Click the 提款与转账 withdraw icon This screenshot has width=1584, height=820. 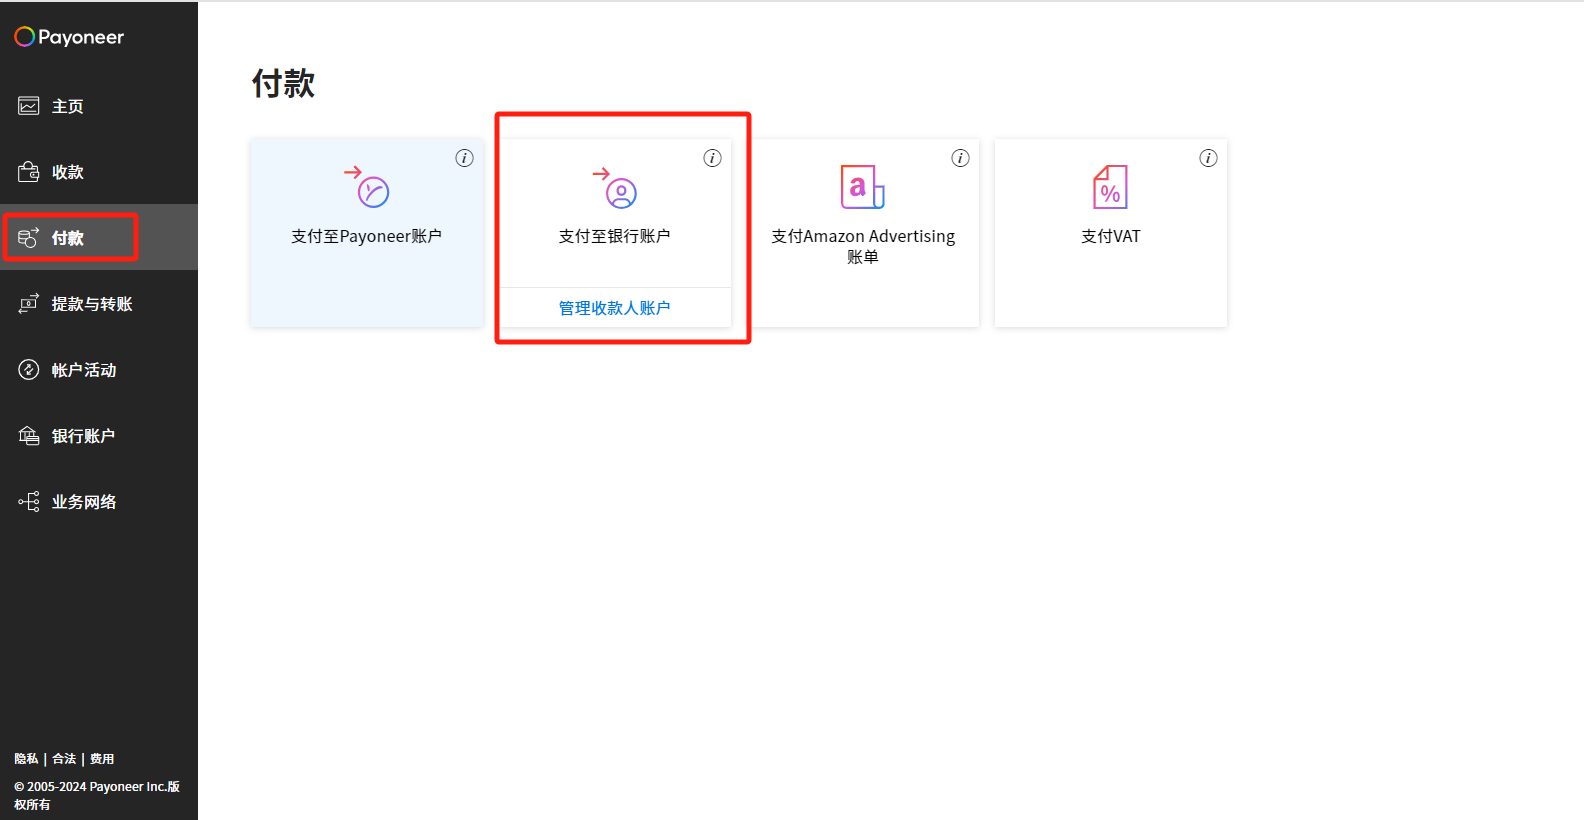[x=29, y=304]
